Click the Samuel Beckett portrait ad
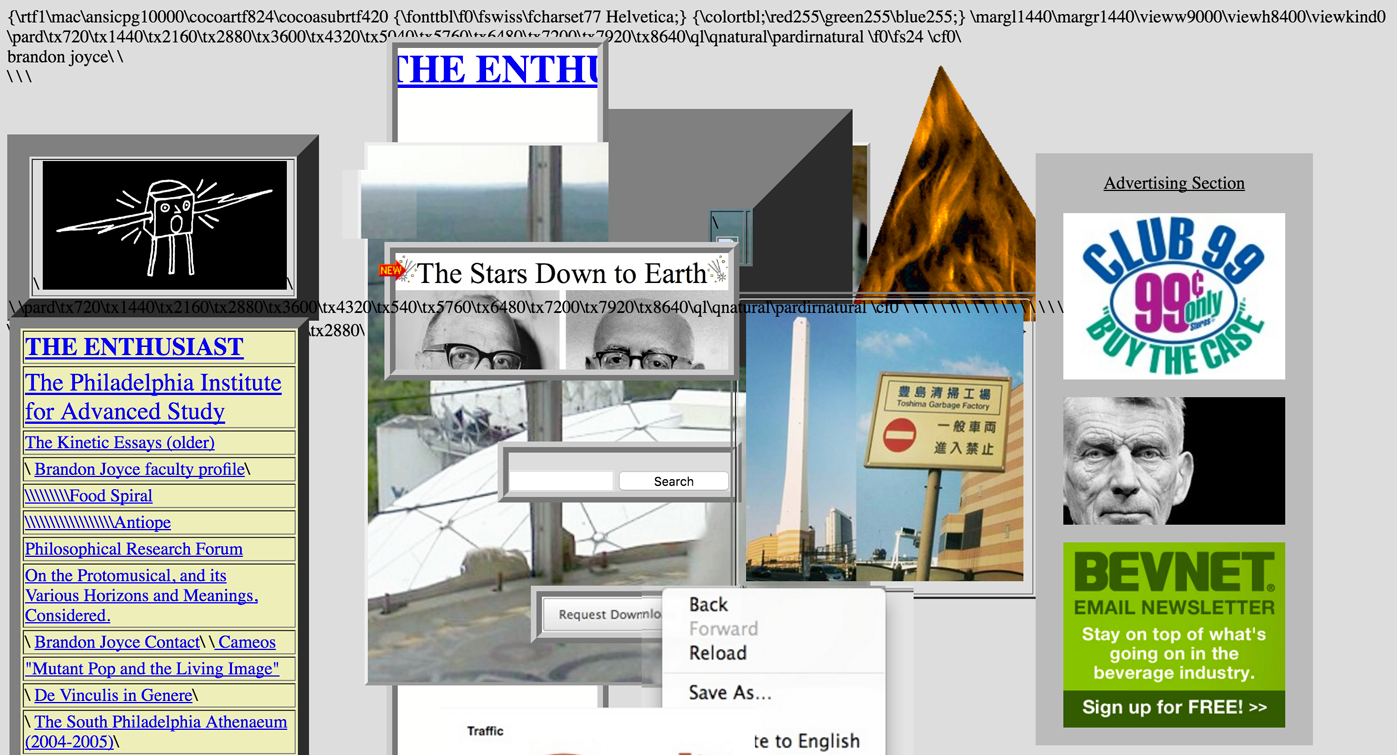The width and height of the screenshot is (1397, 755). 1173,460
